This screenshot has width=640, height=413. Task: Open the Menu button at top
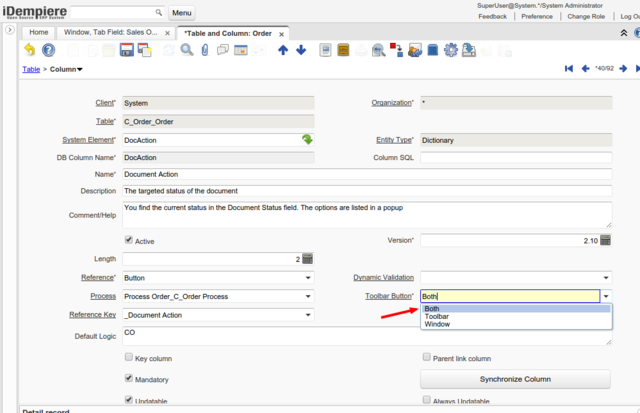[181, 13]
